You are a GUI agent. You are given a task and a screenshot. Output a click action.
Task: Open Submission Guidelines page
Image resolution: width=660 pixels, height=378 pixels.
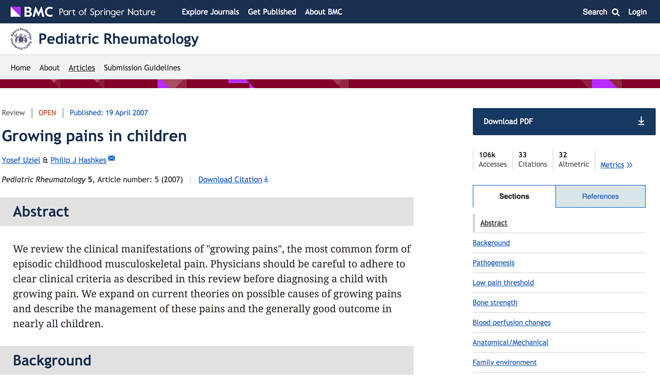pyautogui.click(x=142, y=68)
